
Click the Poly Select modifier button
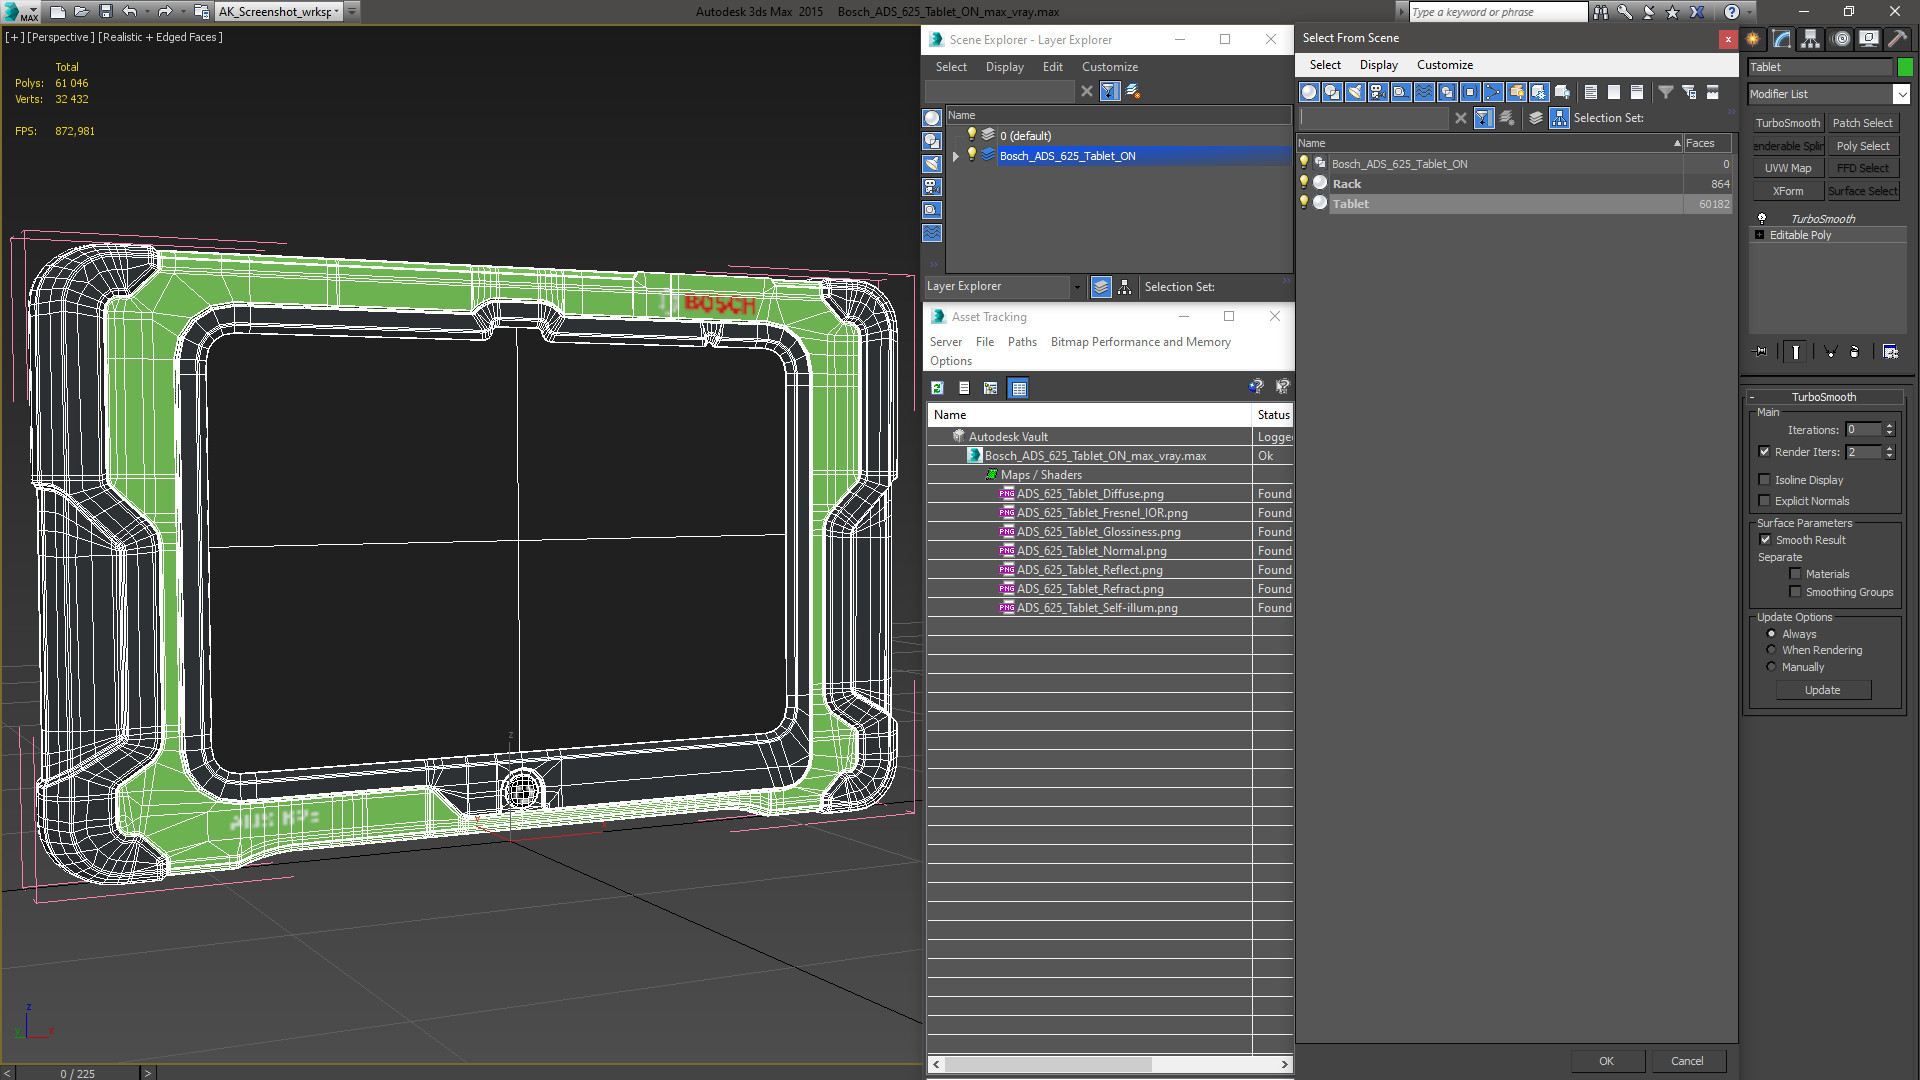(1863, 146)
